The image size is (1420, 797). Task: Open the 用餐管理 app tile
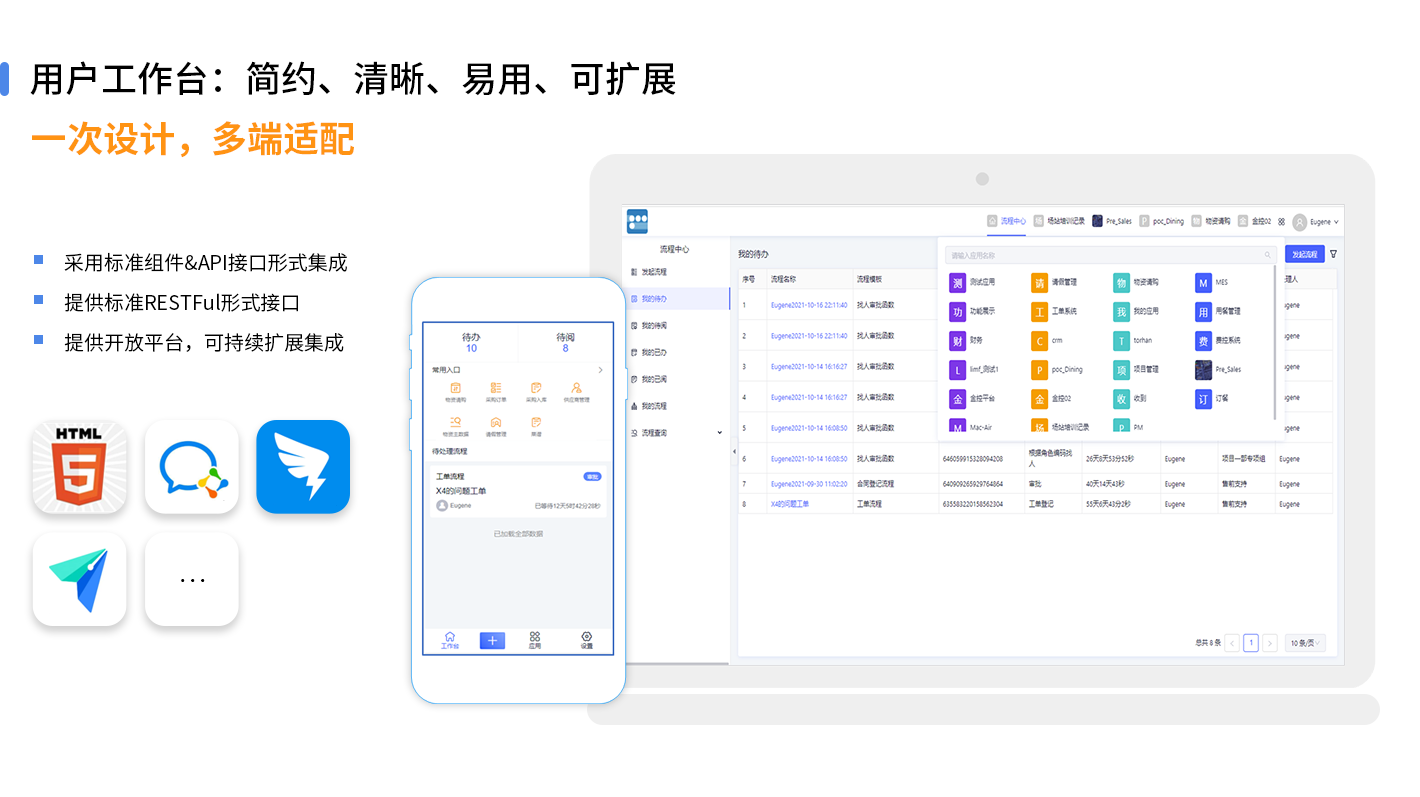1219,312
